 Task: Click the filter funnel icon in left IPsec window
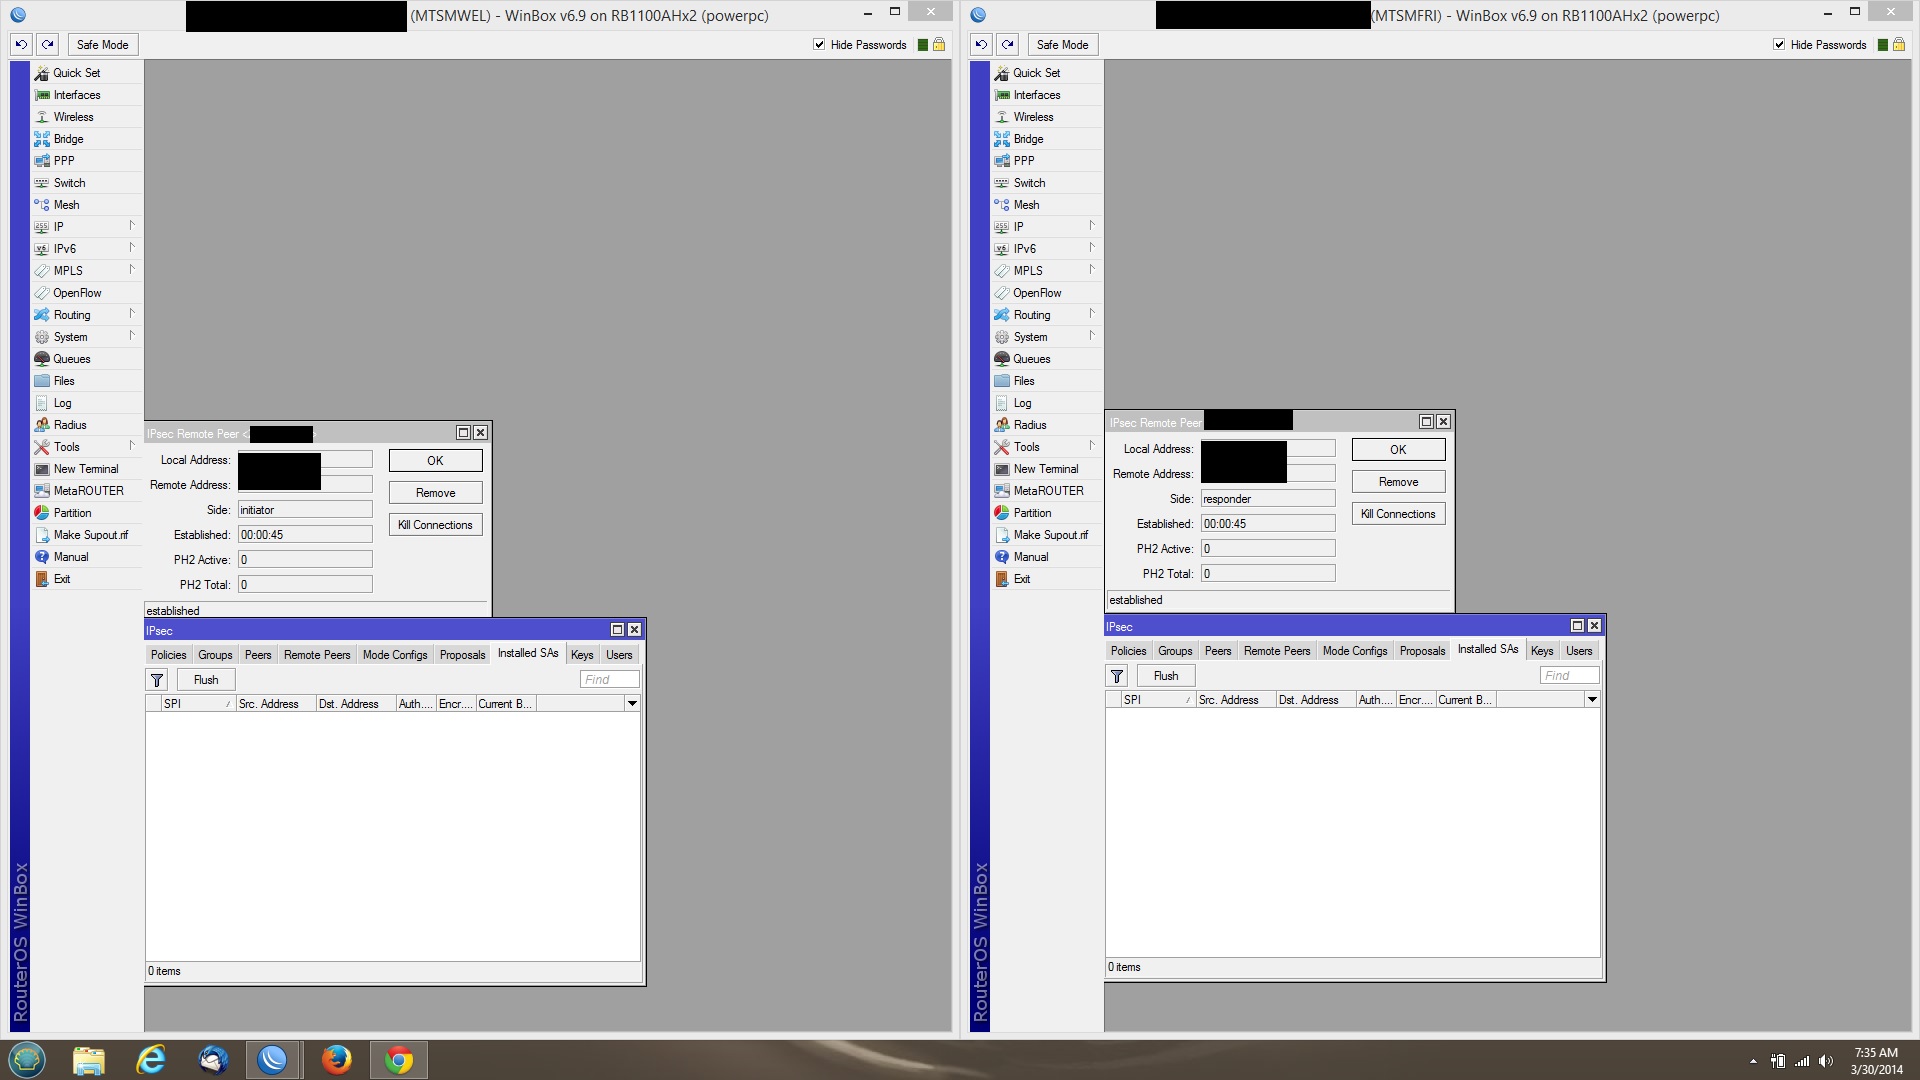(157, 680)
